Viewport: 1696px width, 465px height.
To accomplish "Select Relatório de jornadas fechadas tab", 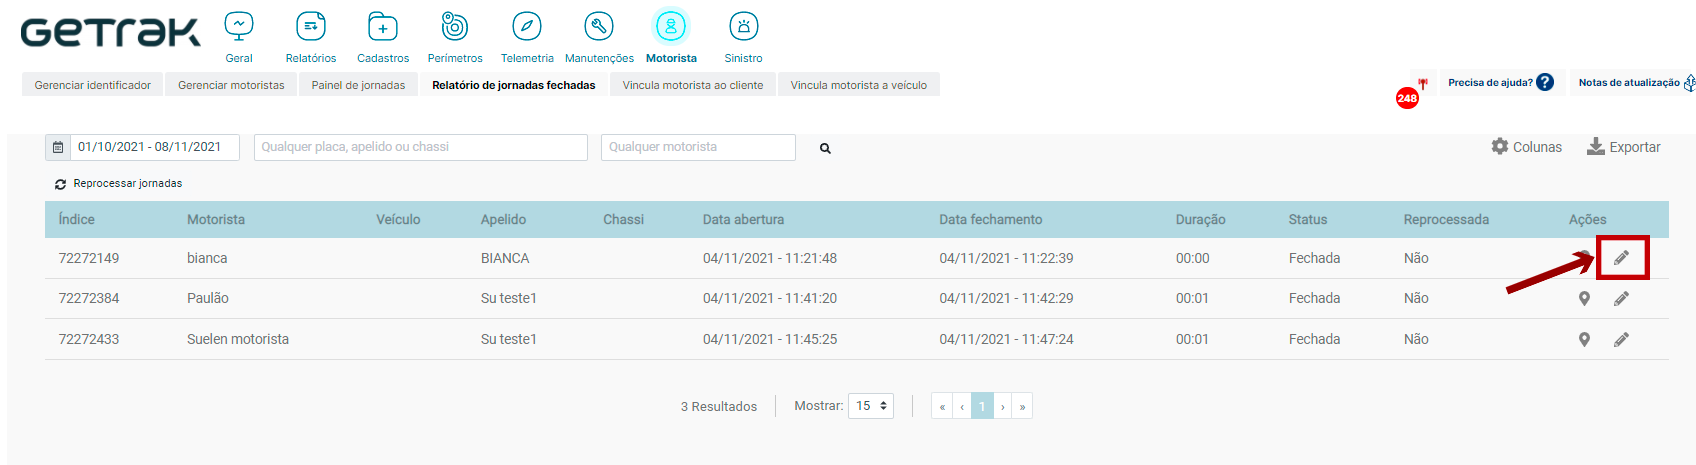I will (514, 85).
